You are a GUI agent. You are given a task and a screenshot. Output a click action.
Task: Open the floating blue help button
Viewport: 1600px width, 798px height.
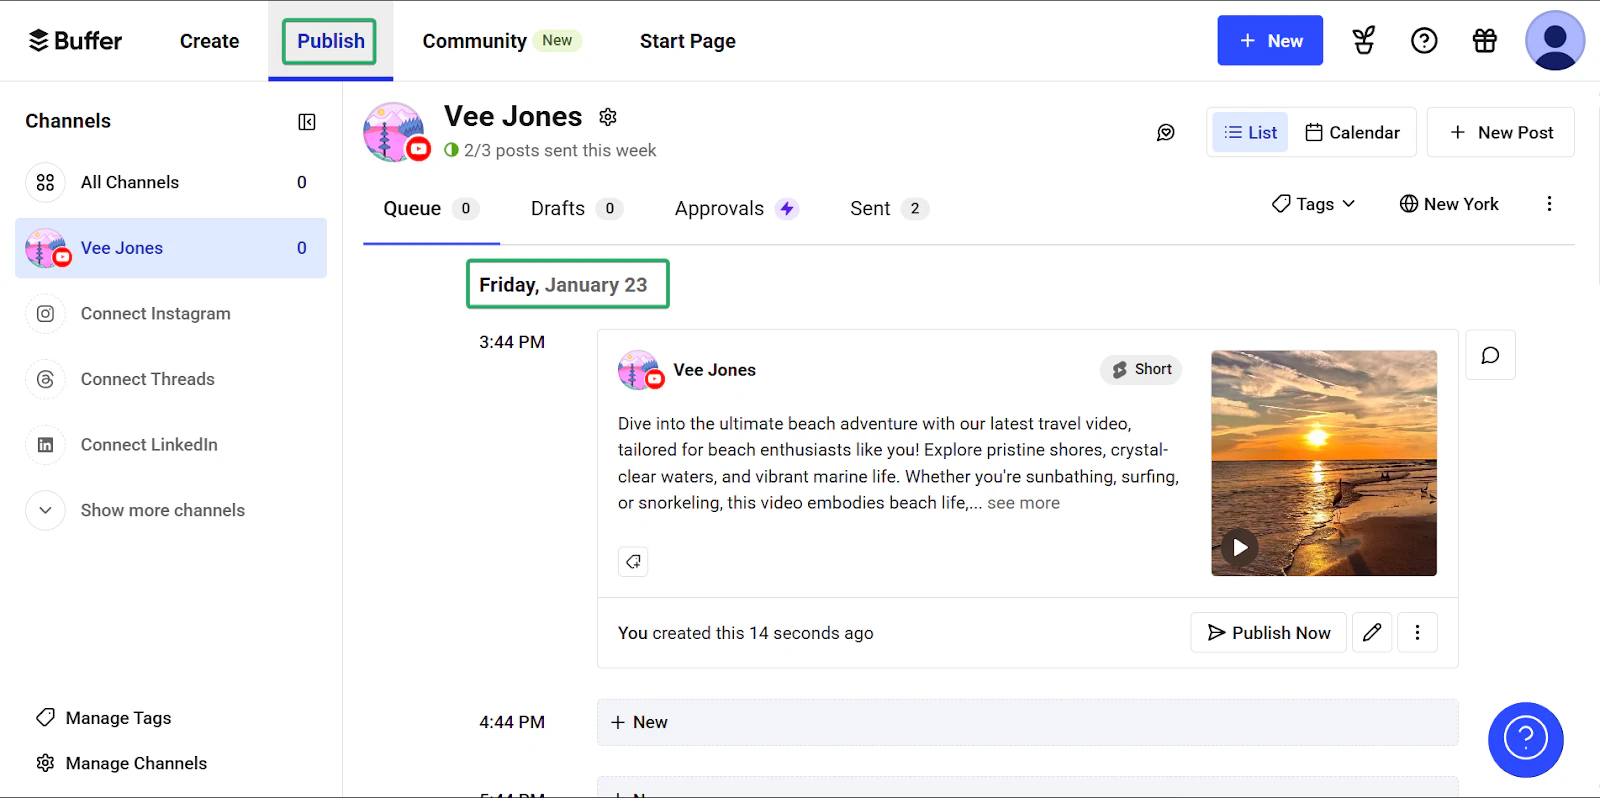[1525, 740]
